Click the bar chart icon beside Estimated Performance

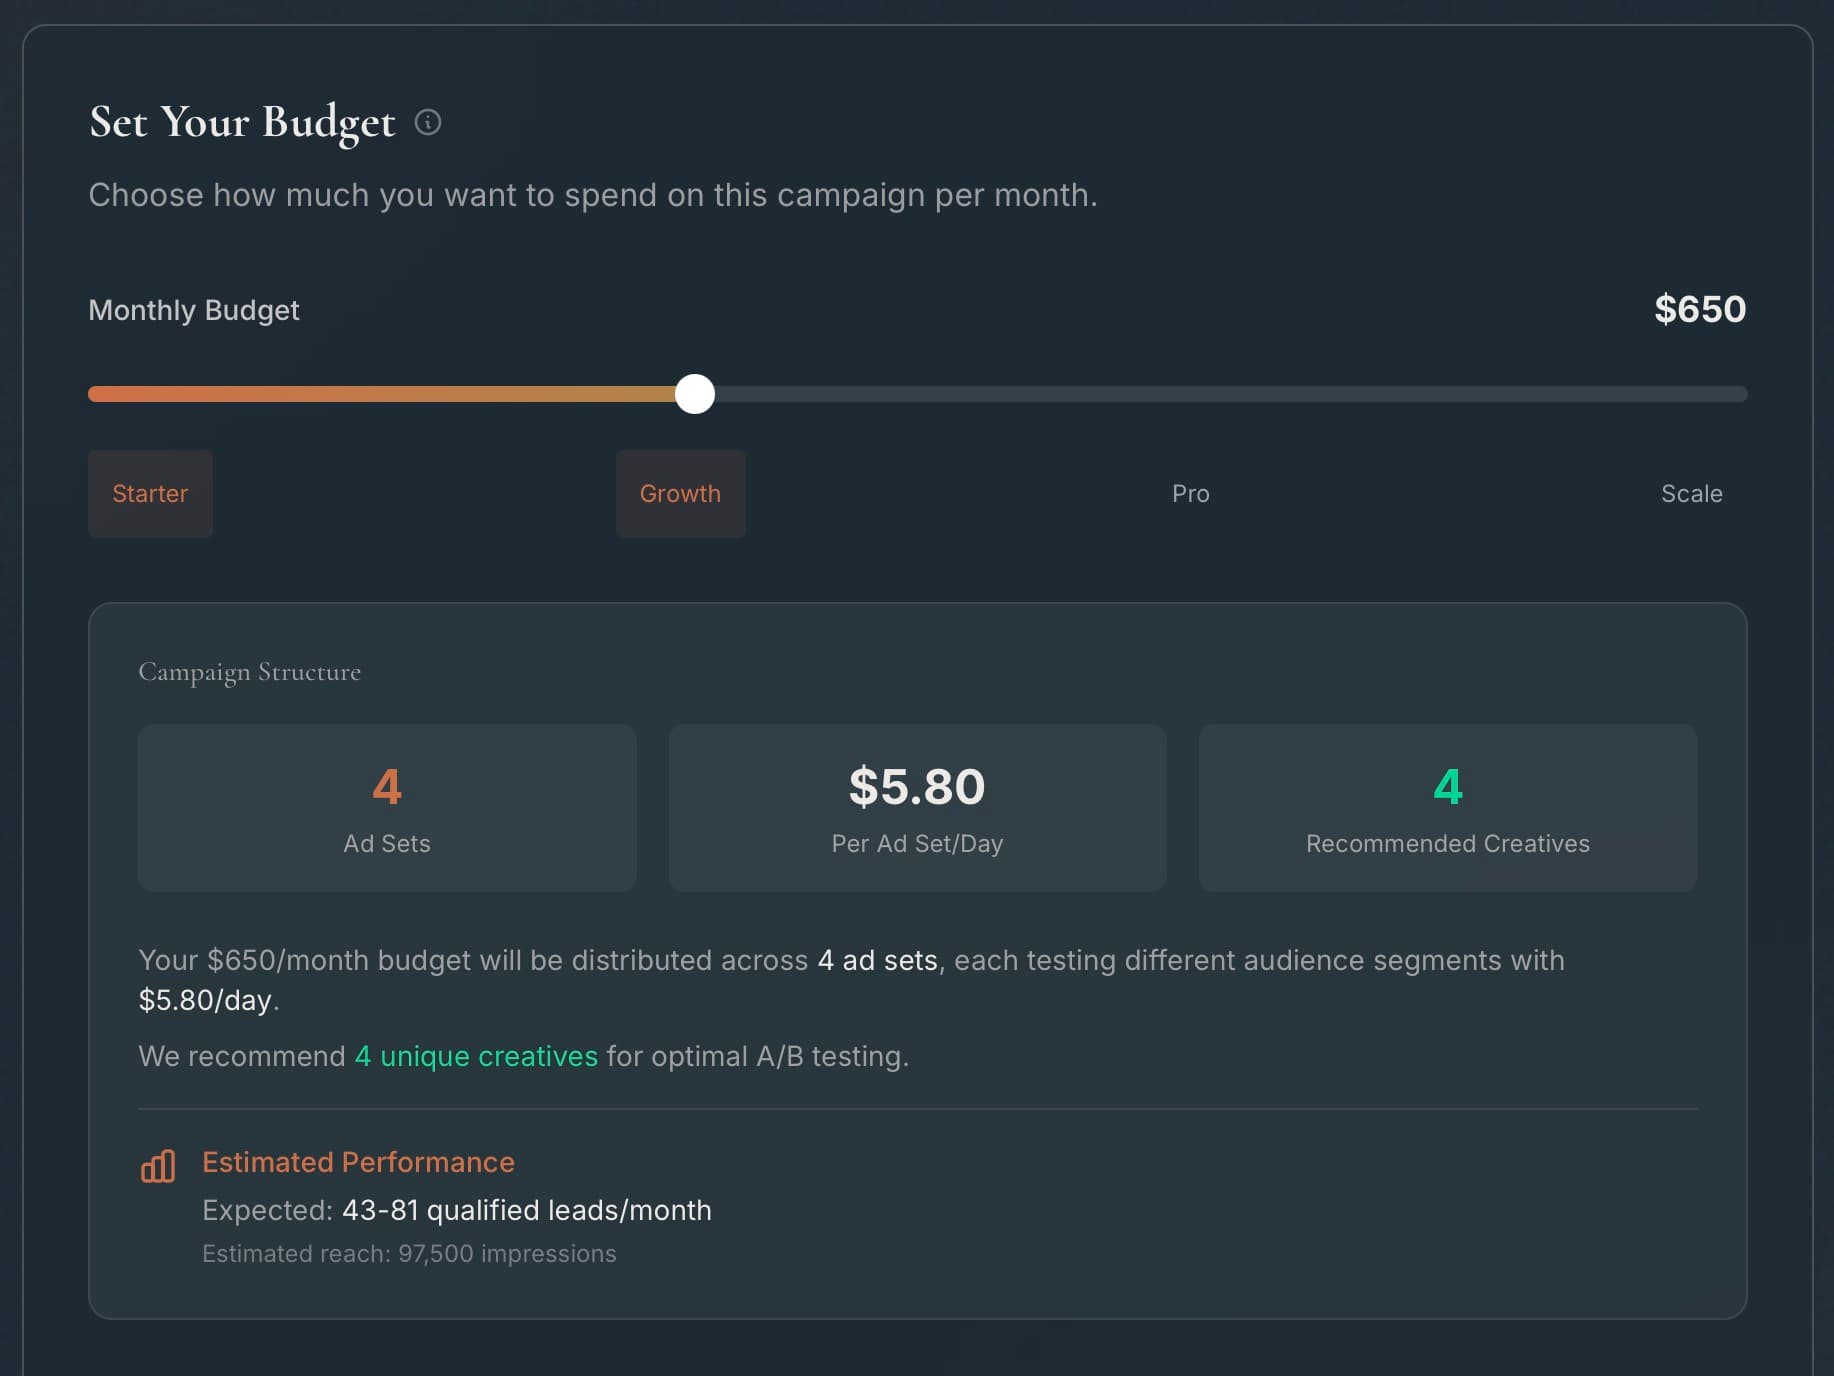click(x=157, y=1165)
